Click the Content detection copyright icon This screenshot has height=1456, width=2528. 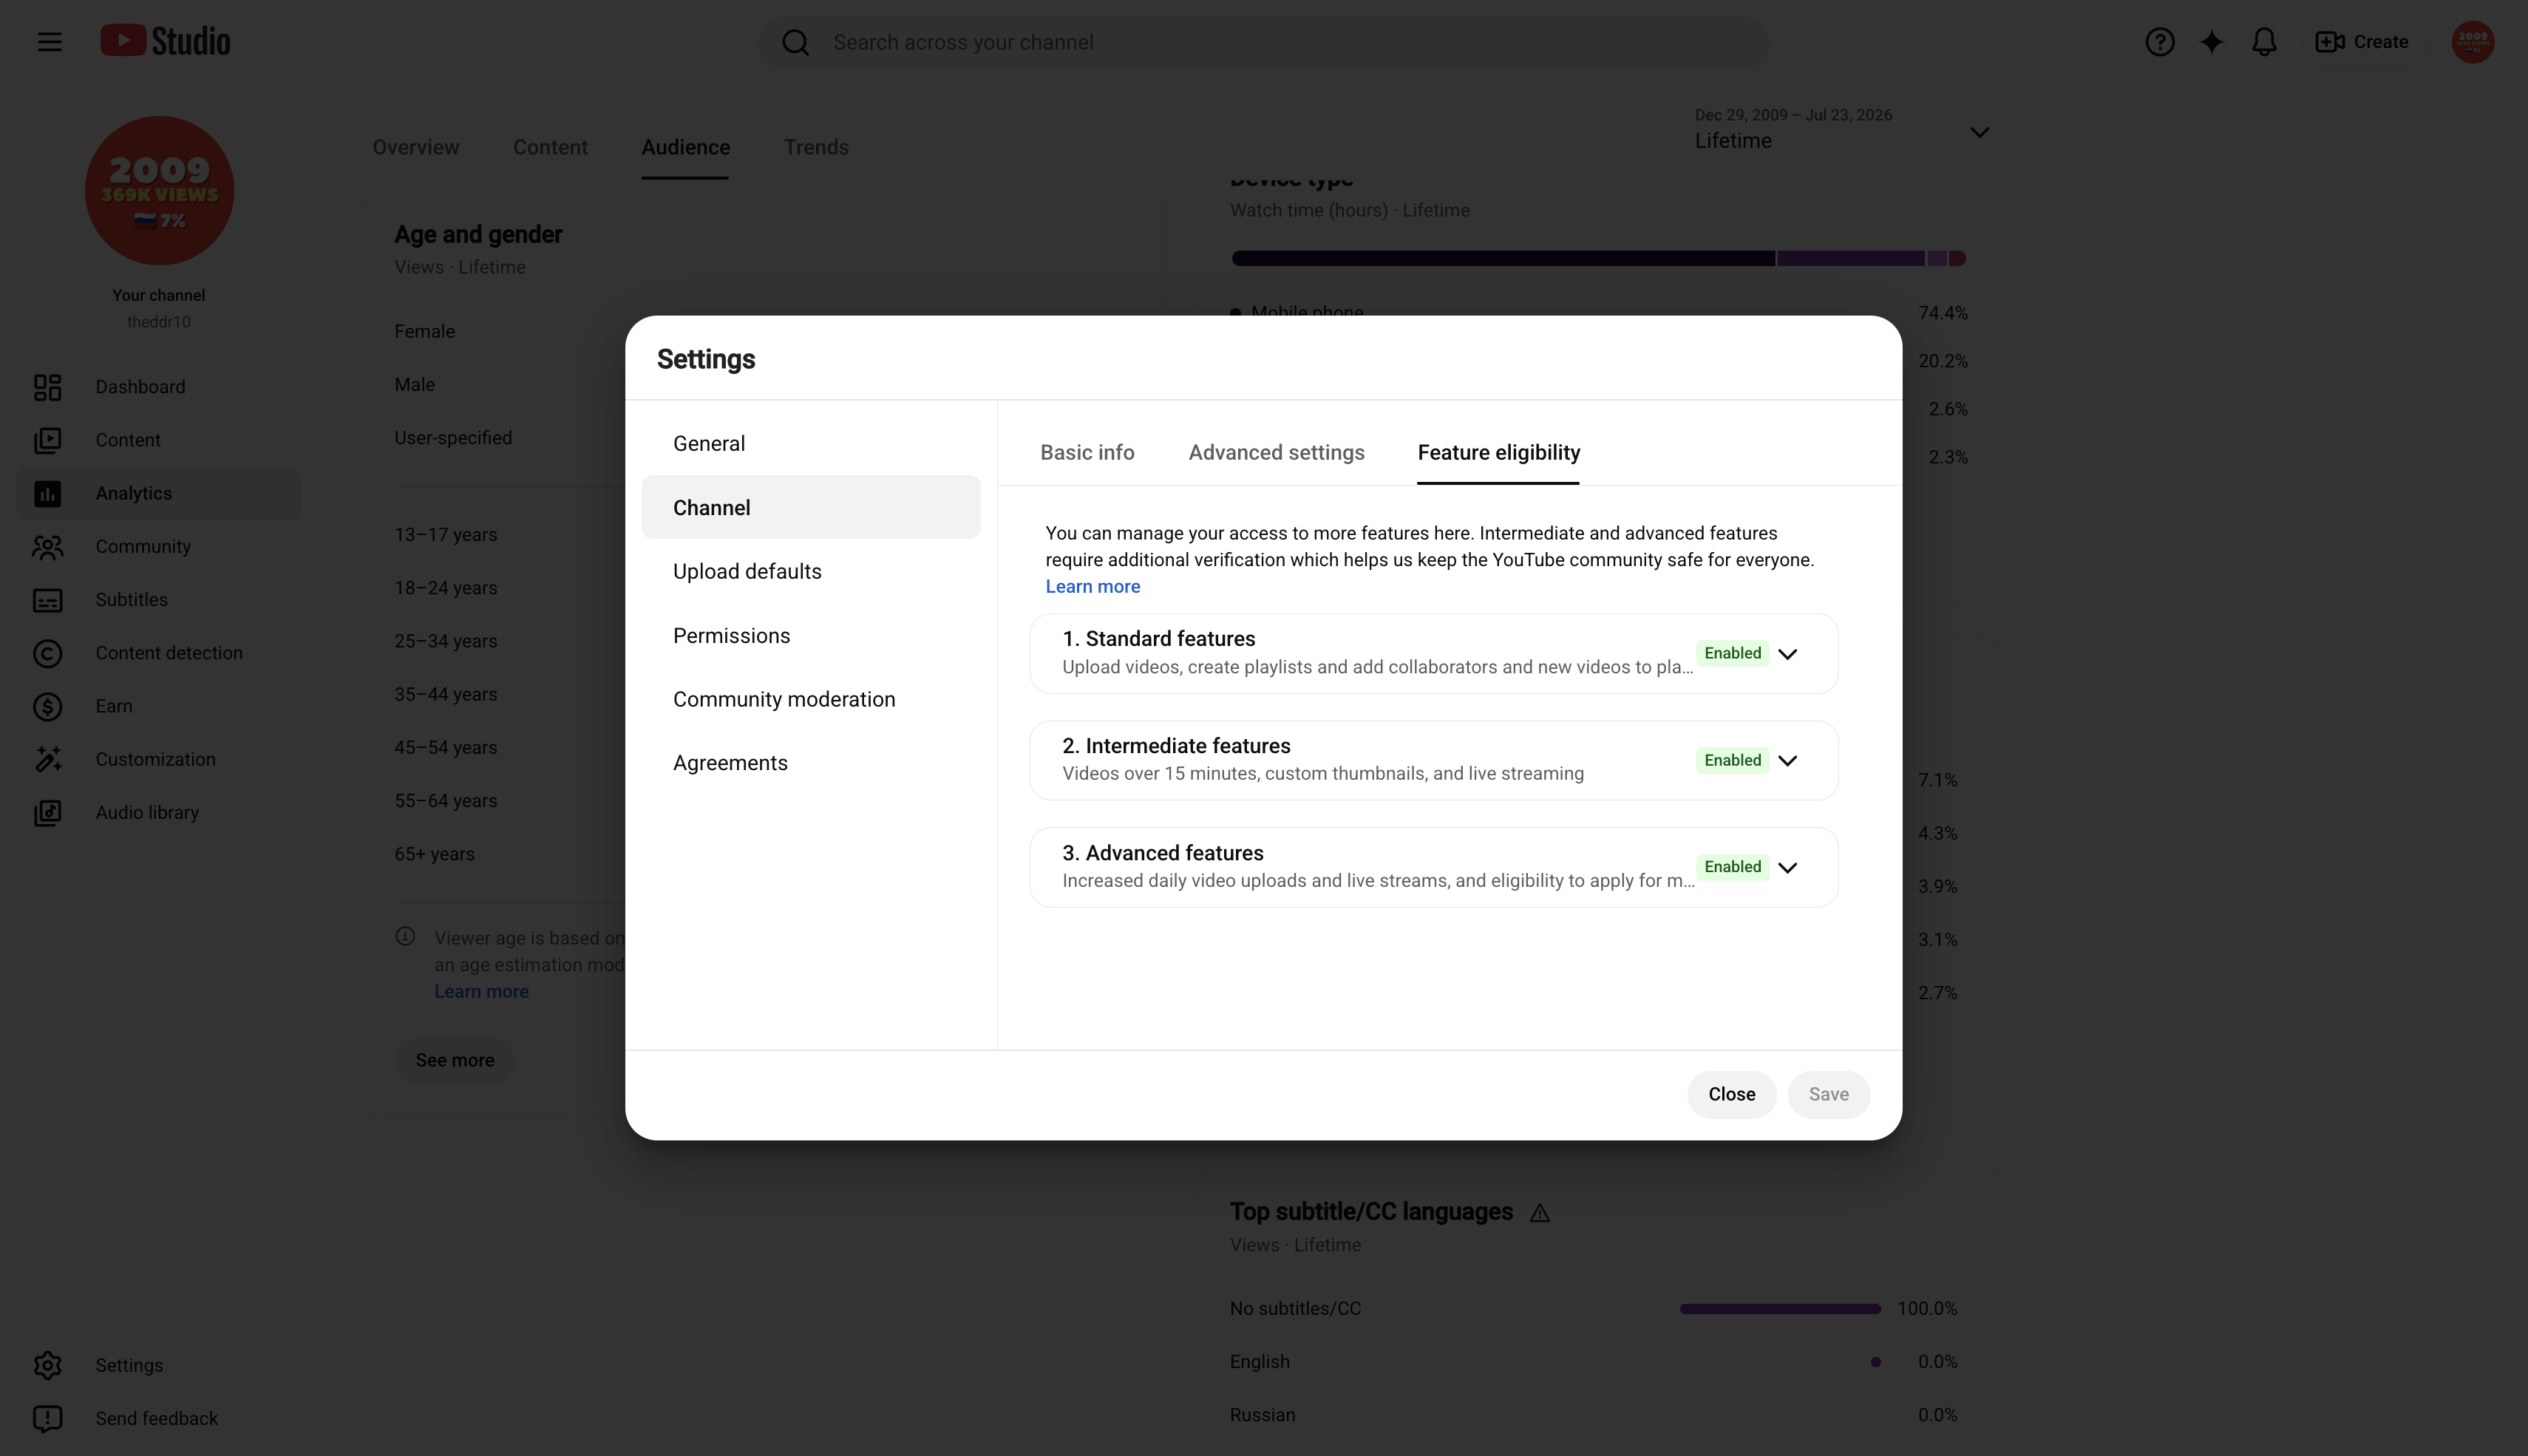point(47,653)
